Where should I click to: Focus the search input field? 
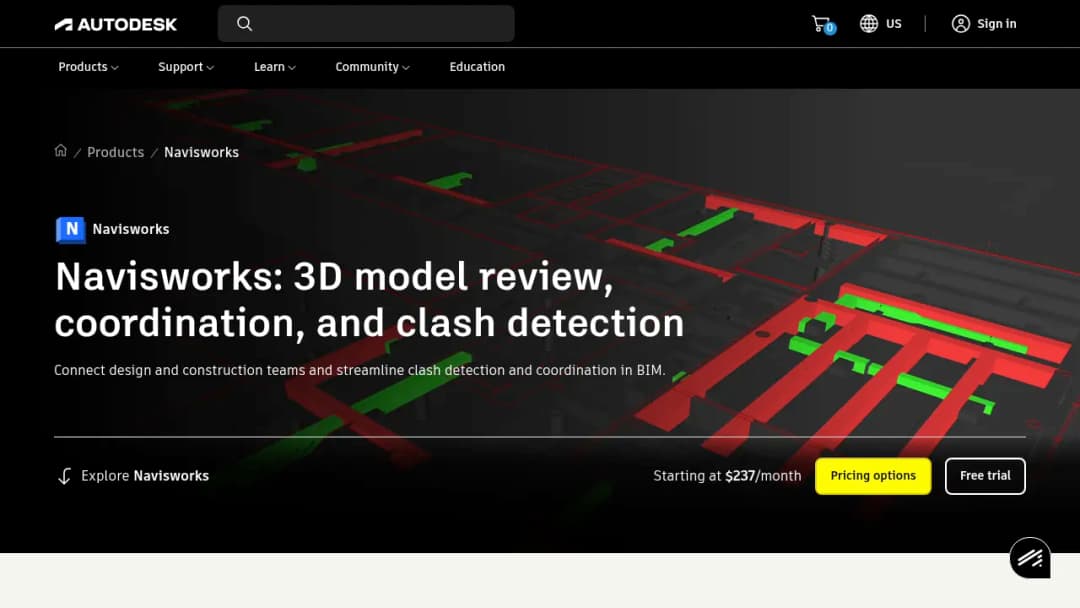coord(366,23)
